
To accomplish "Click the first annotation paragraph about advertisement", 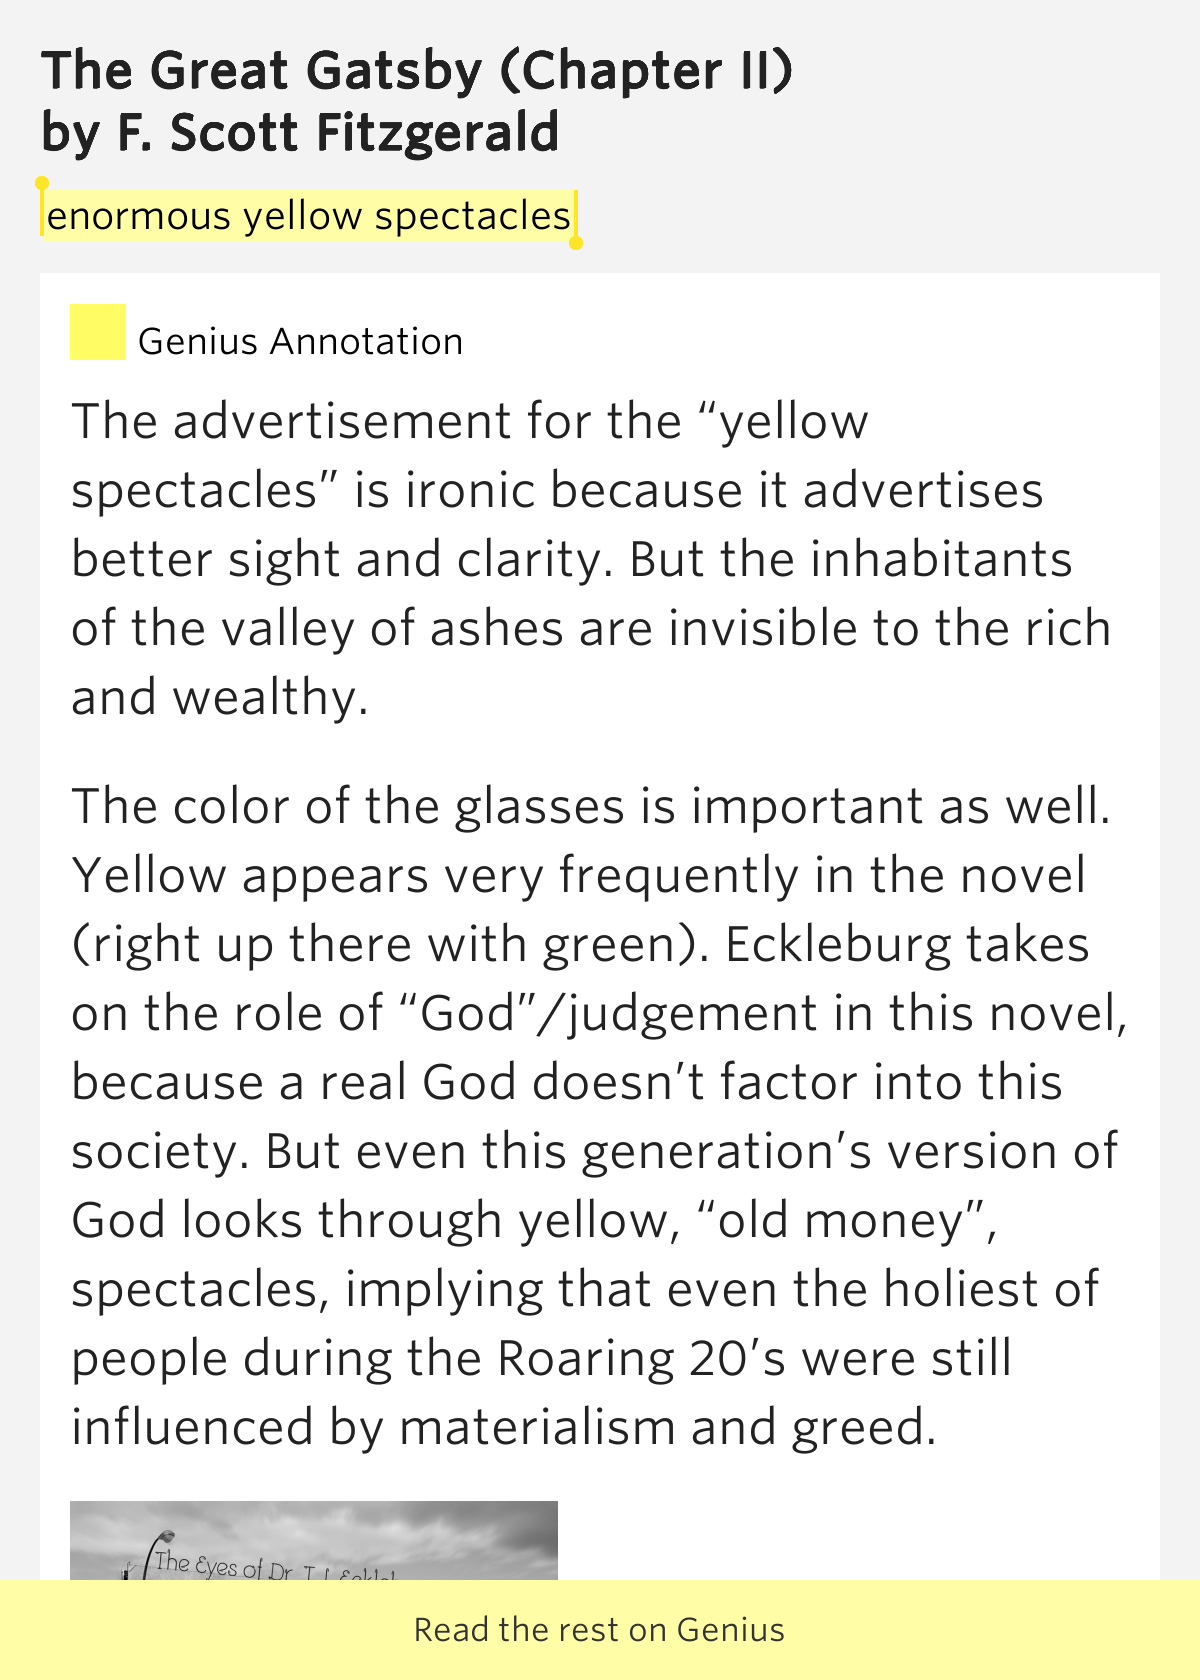I will pyautogui.click(x=591, y=559).
